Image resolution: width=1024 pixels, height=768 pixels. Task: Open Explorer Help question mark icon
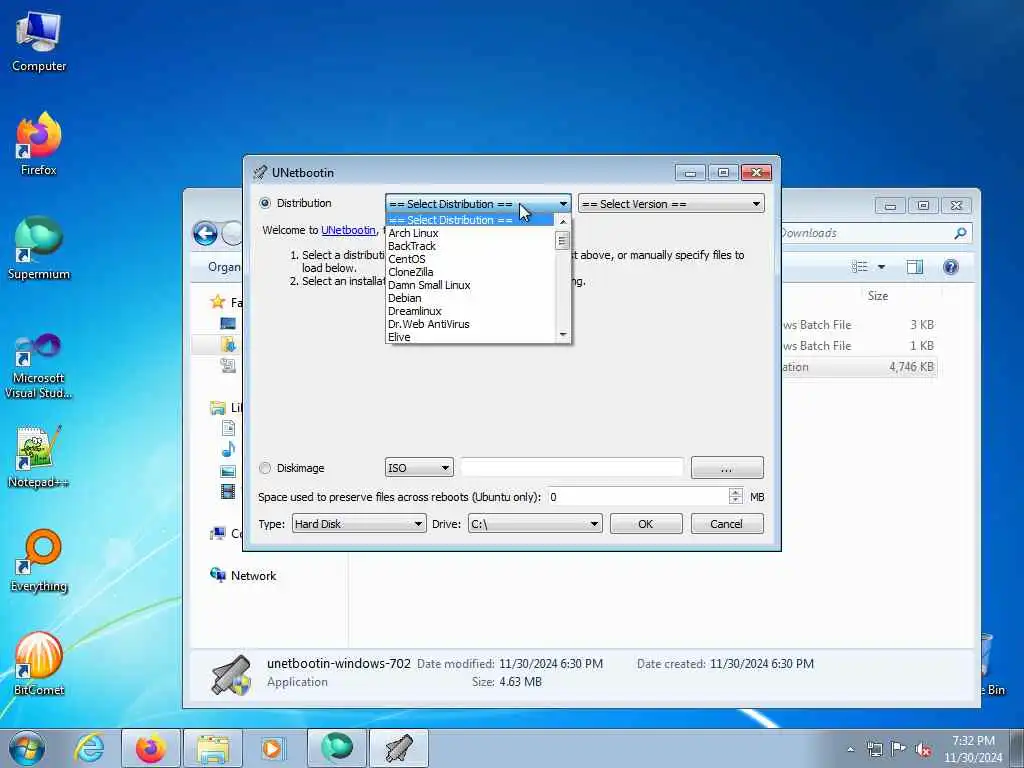pos(951,266)
